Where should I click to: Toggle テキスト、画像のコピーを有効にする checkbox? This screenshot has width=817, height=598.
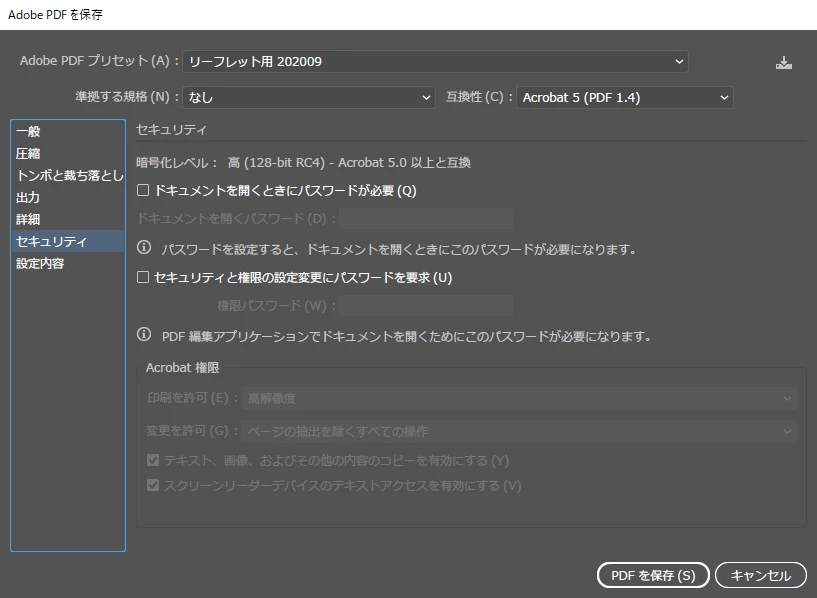(153, 460)
